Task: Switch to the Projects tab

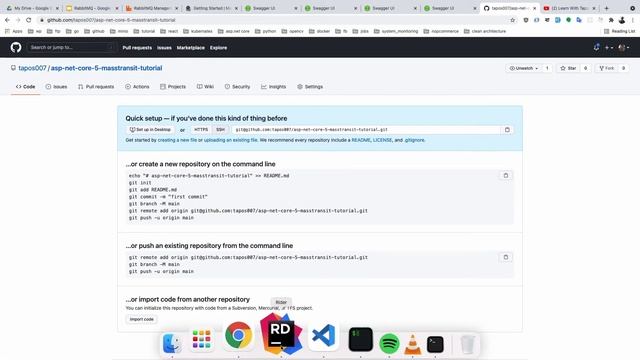Action: point(173,87)
